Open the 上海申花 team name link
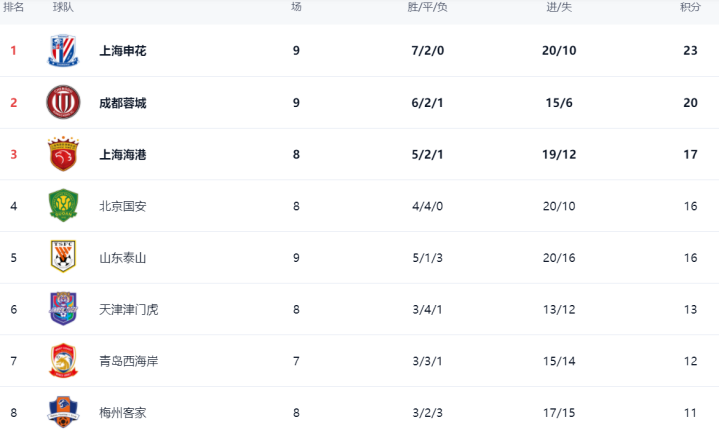The height and width of the screenshot is (436, 719). point(123,51)
